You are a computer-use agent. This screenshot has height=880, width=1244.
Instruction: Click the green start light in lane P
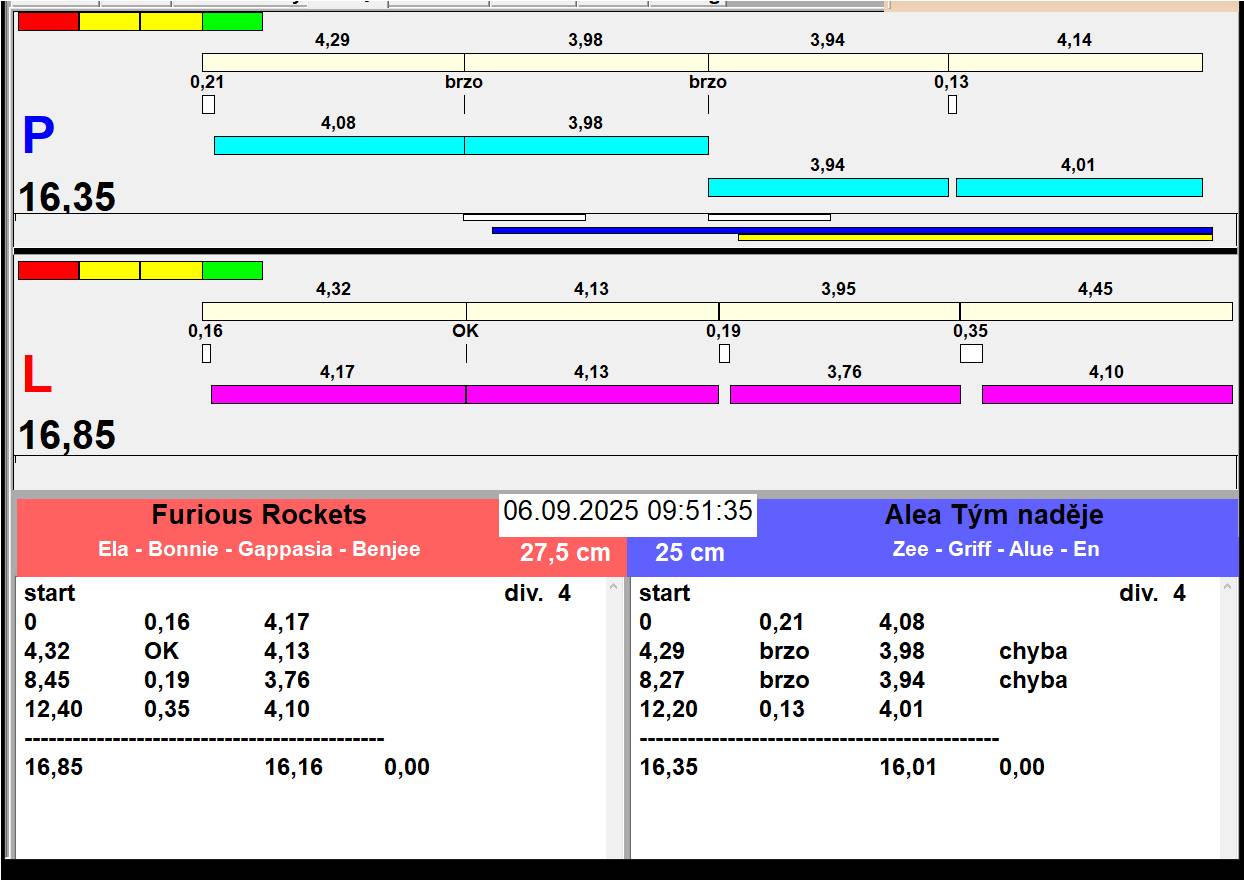click(x=232, y=22)
